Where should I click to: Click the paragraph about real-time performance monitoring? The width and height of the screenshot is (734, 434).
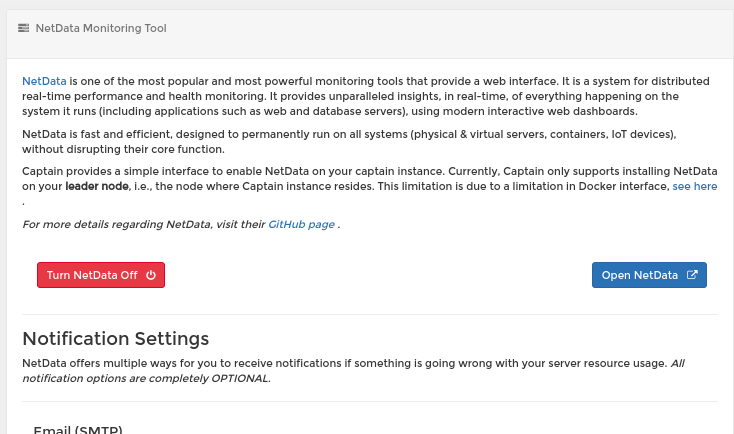(367, 96)
